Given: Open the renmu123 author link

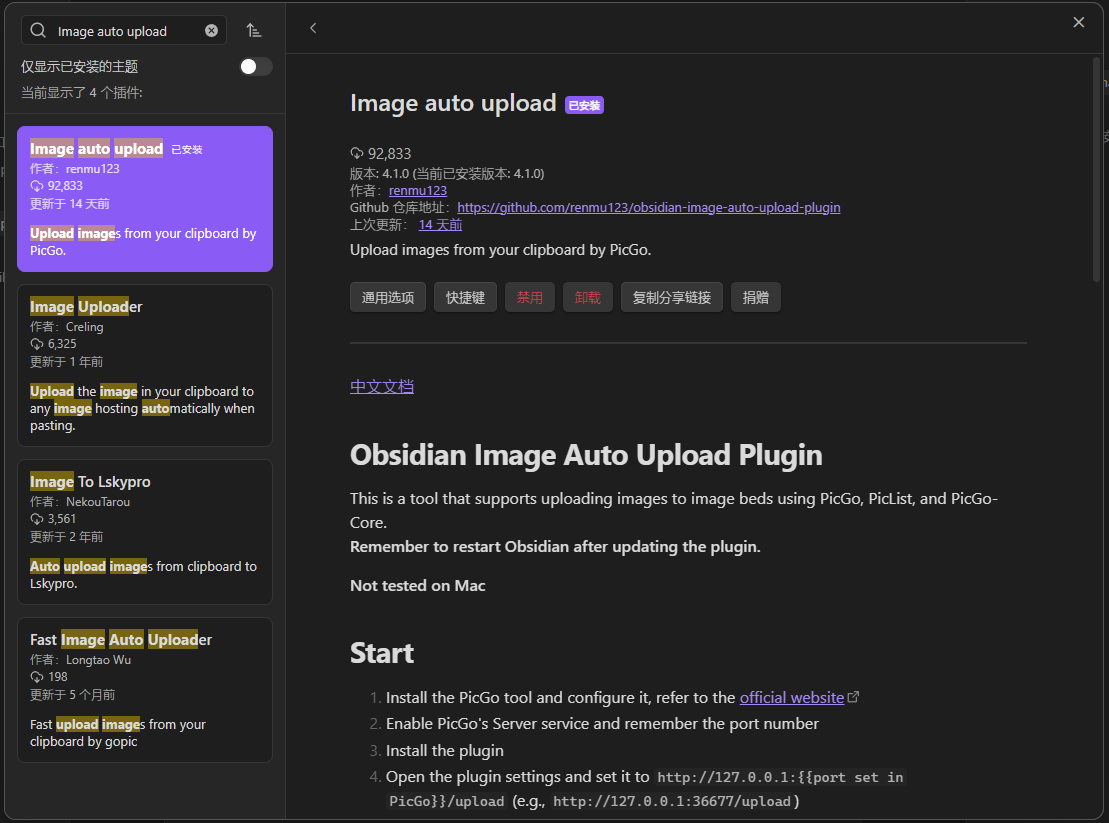Looking at the screenshot, I should coord(417,189).
